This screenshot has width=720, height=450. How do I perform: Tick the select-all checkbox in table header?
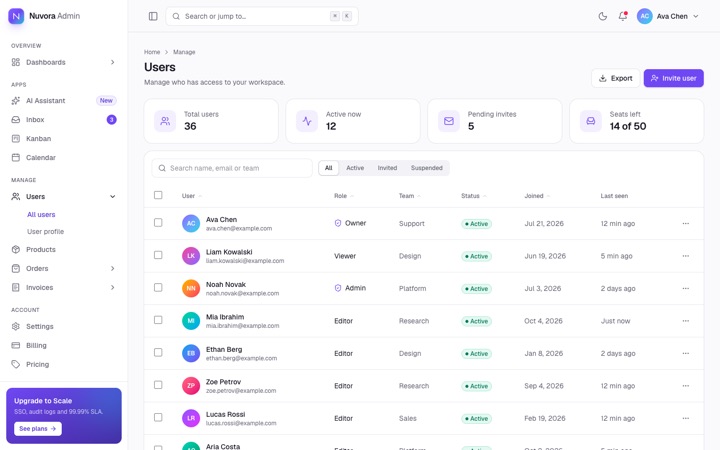158,195
